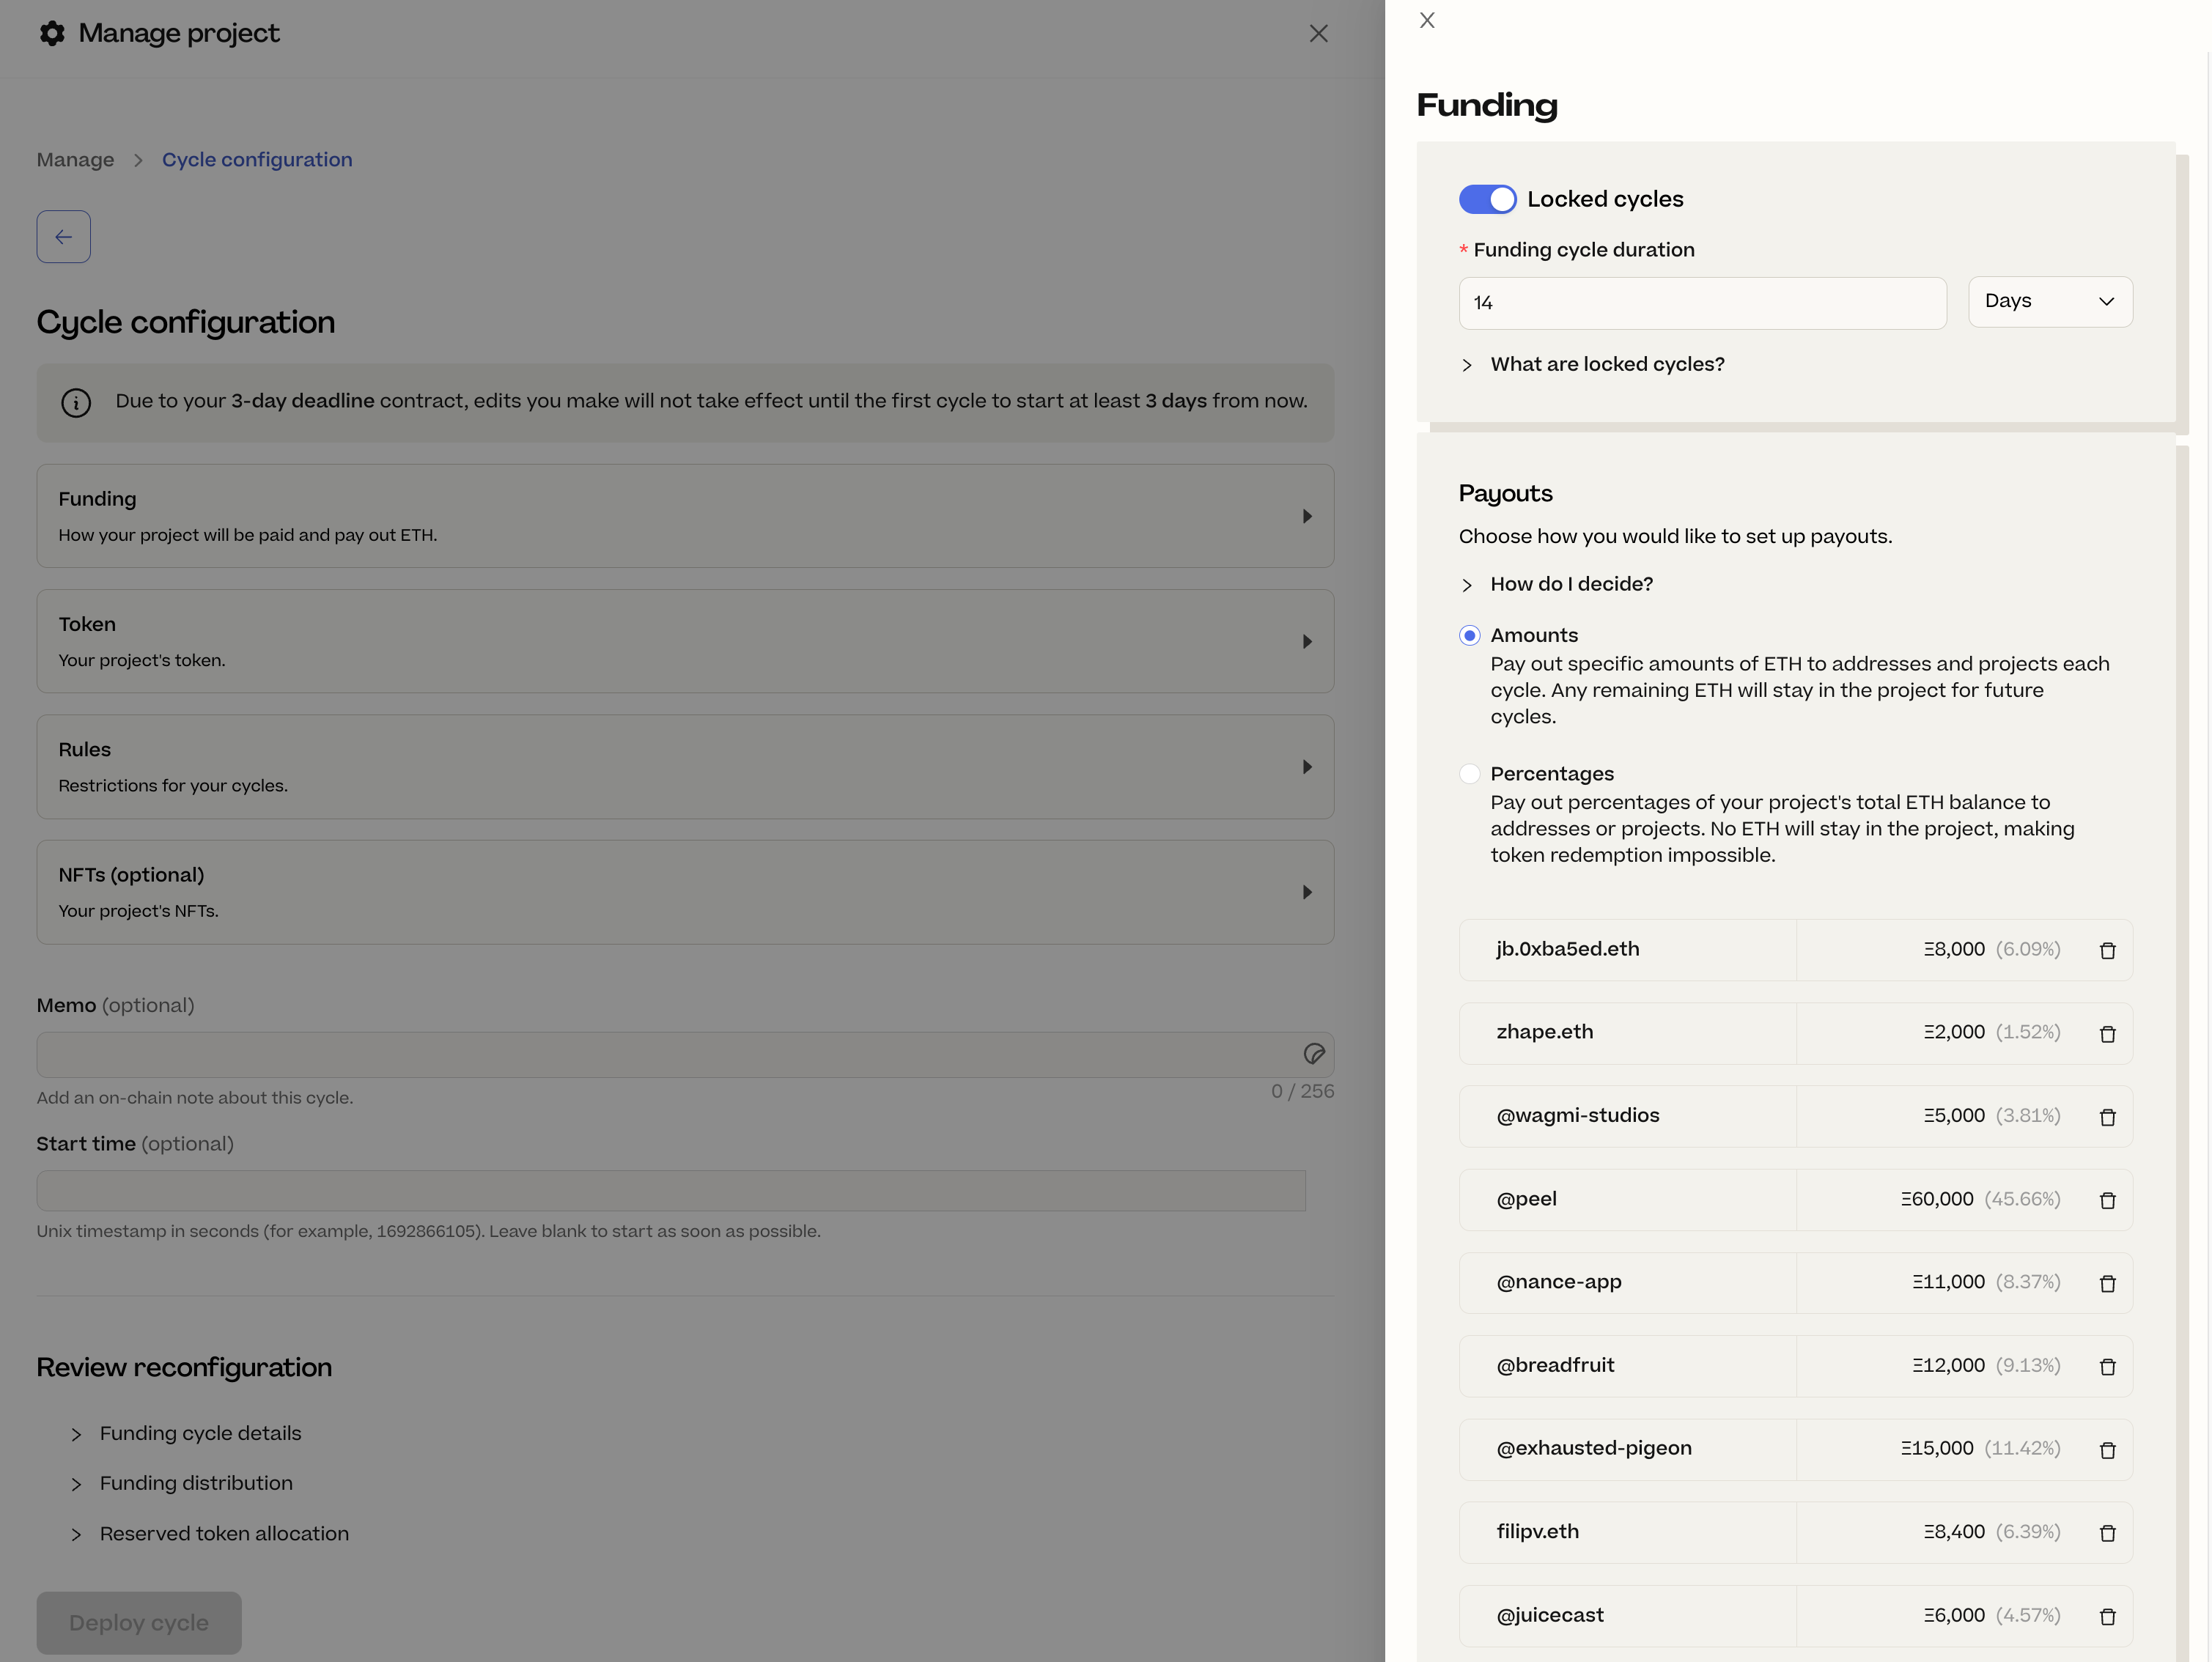Select the Percentages payout option
Image resolution: width=2212 pixels, height=1662 pixels.
pos(1470,773)
